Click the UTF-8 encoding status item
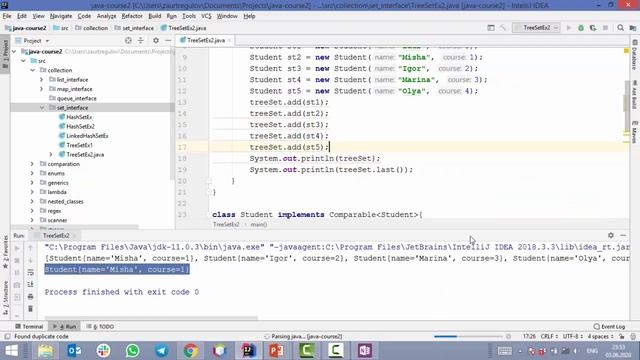 (573, 337)
